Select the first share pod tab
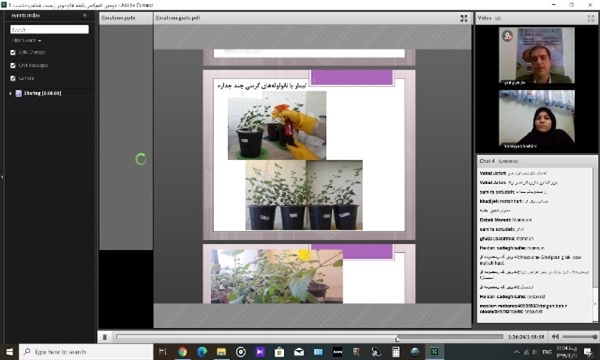 pyautogui.click(x=126, y=18)
